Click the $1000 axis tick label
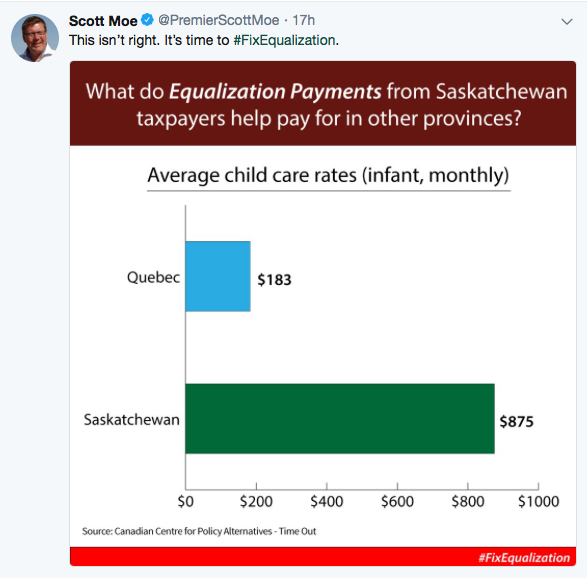 (x=538, y=501)
